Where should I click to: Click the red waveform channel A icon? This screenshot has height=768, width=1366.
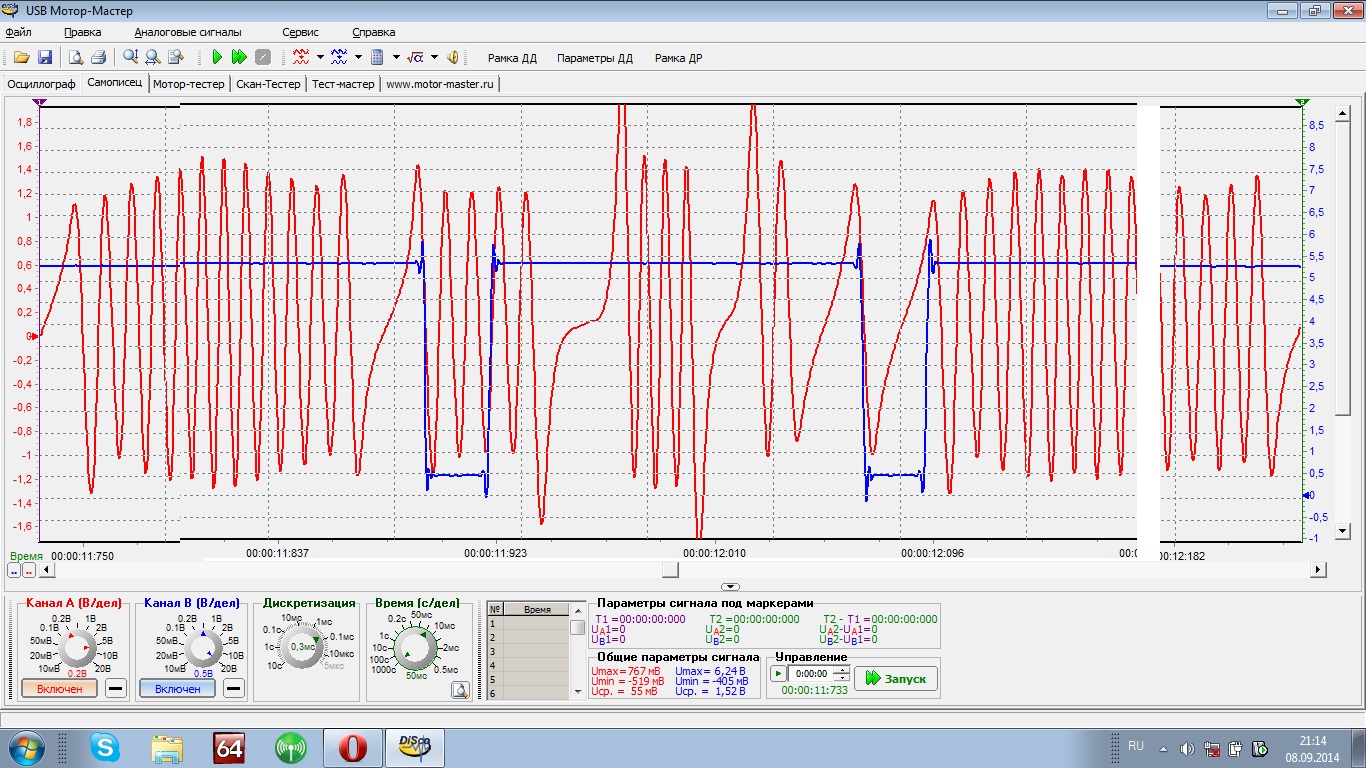point(301,58)
